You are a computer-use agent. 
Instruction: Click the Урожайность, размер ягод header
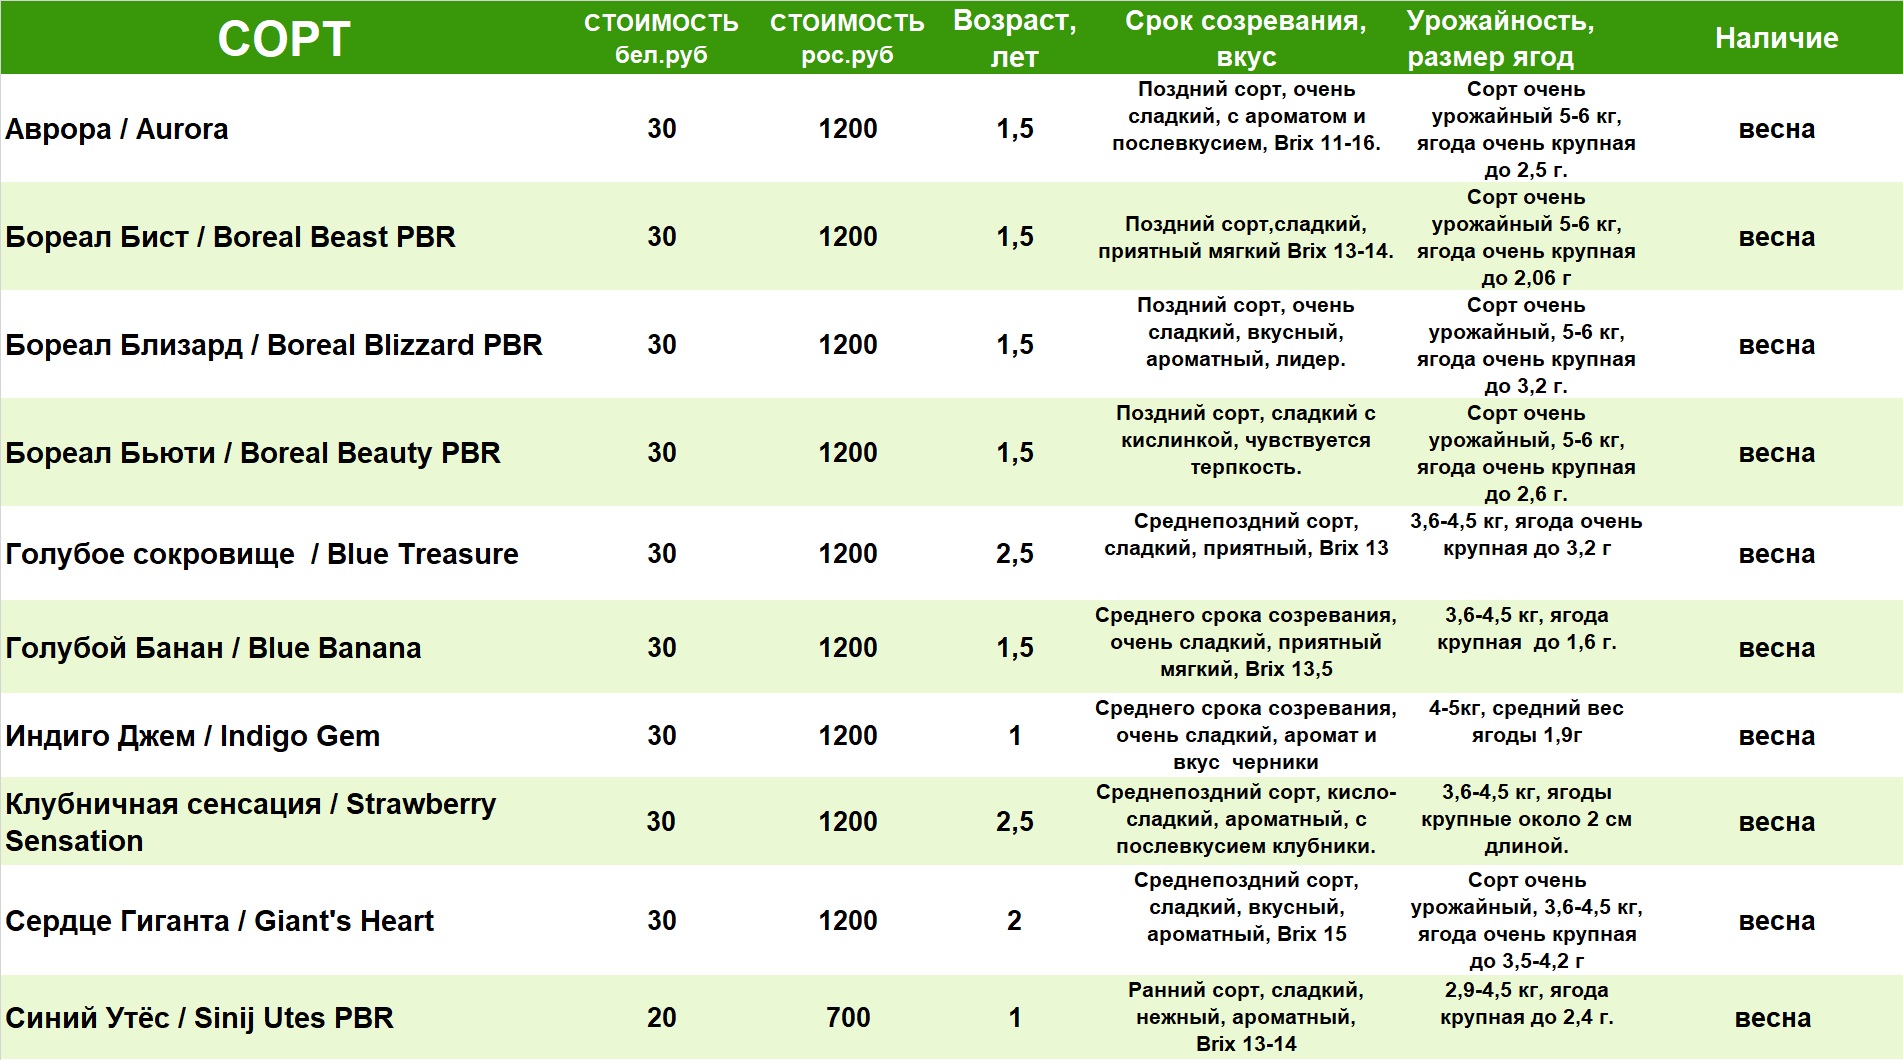tap(1500, 39)
